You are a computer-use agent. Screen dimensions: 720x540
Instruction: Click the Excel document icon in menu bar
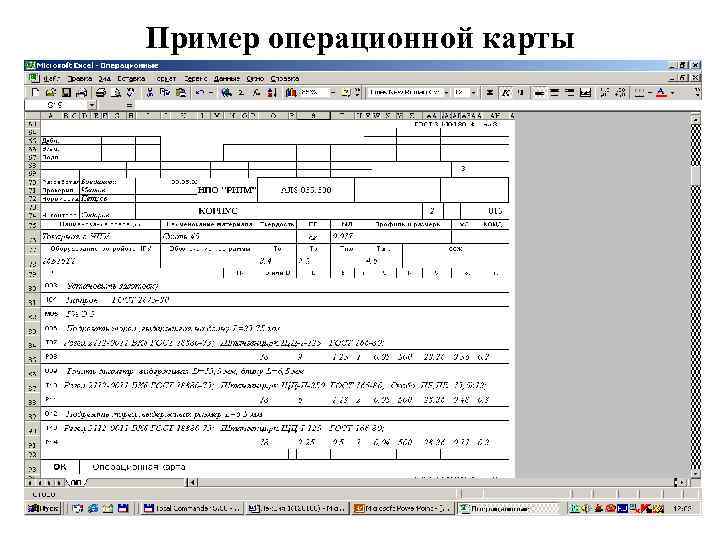coord(32,78)
